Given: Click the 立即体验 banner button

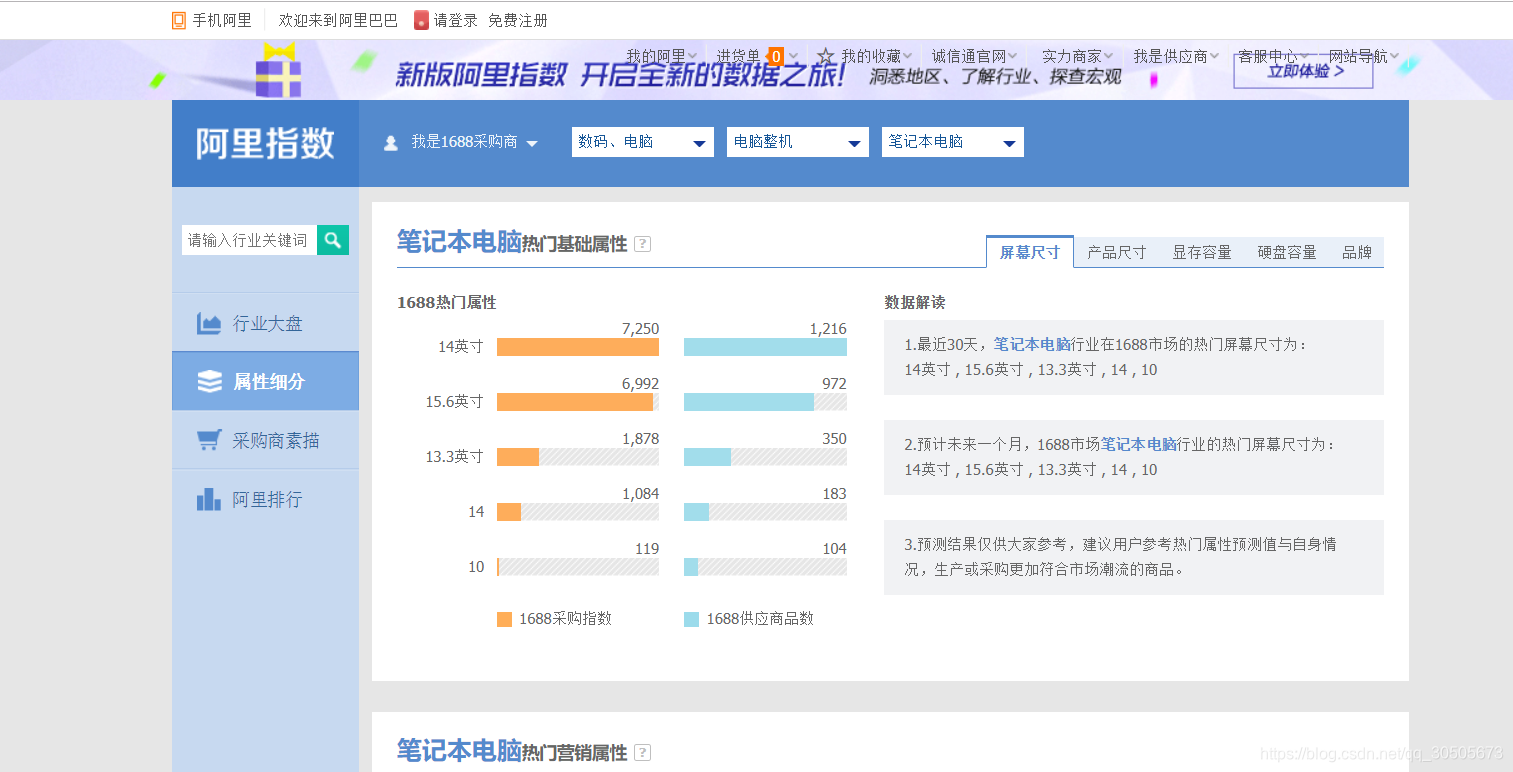Looking at the screenshot, I should point(1303,71).
